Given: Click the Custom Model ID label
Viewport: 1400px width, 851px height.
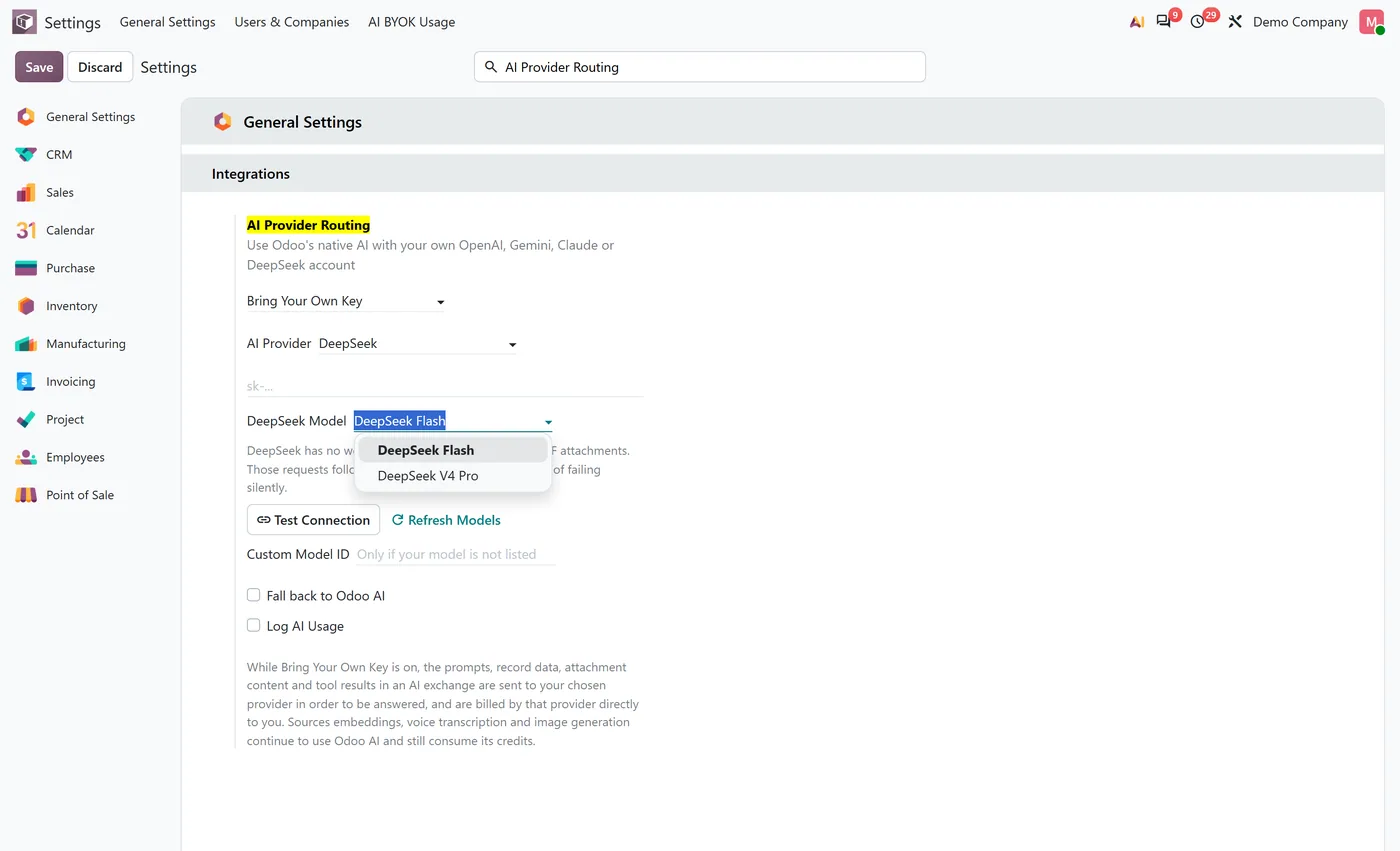Looking at the screenshot, I should [298, 554].
